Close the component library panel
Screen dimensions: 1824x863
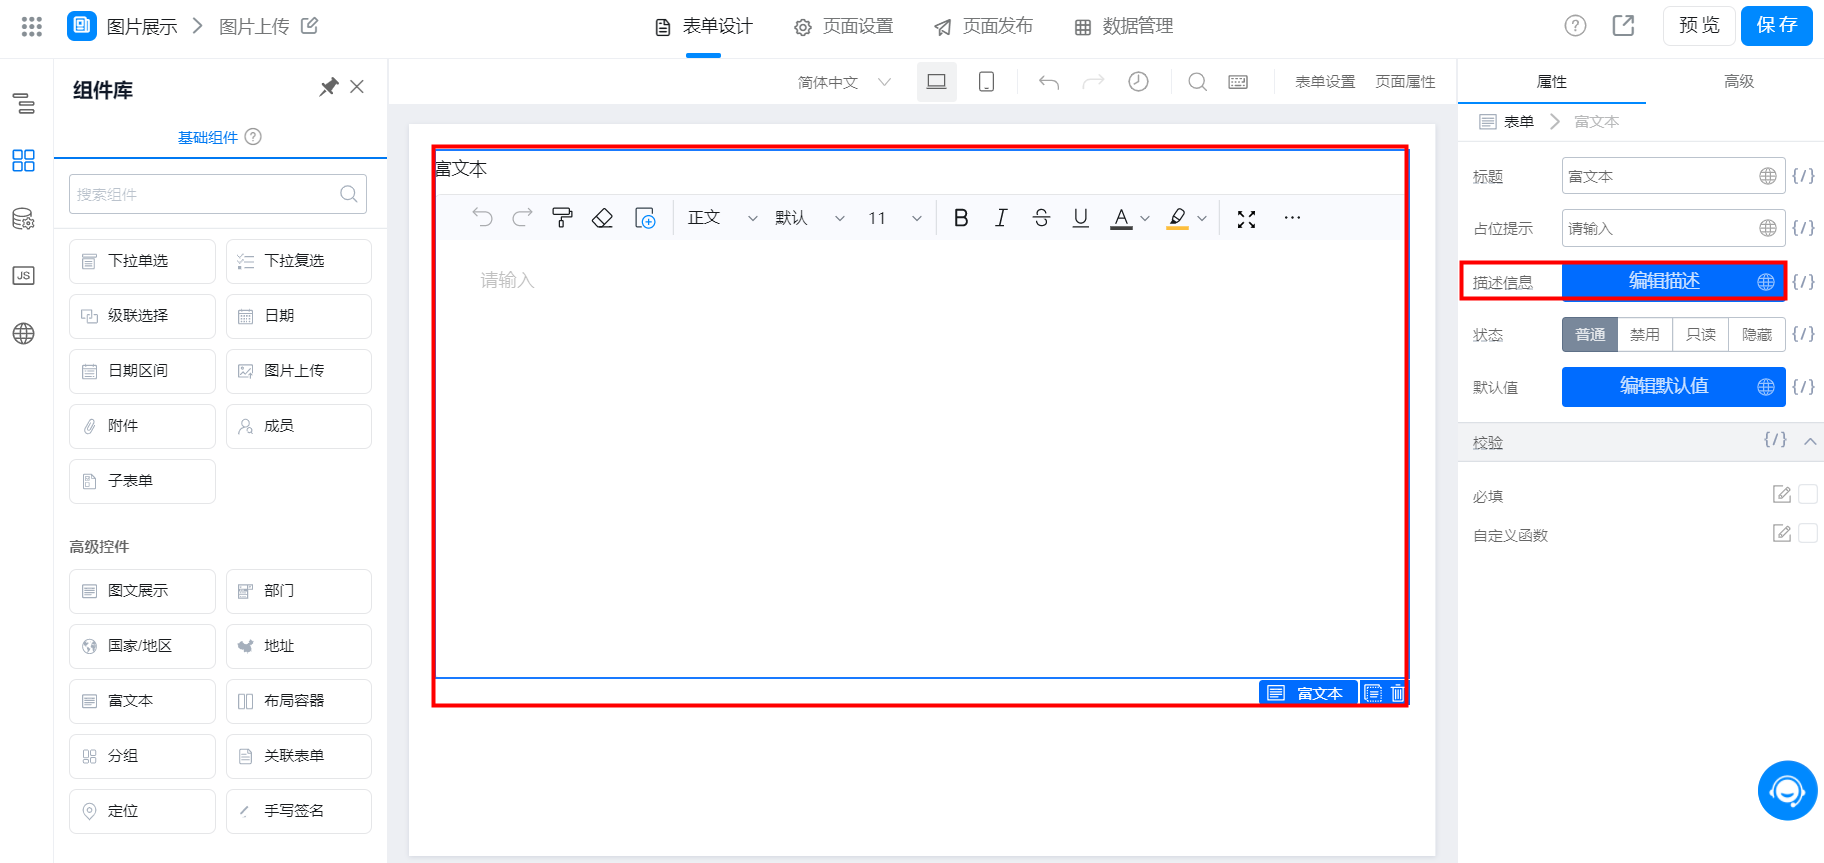click(x=357, y=87)
